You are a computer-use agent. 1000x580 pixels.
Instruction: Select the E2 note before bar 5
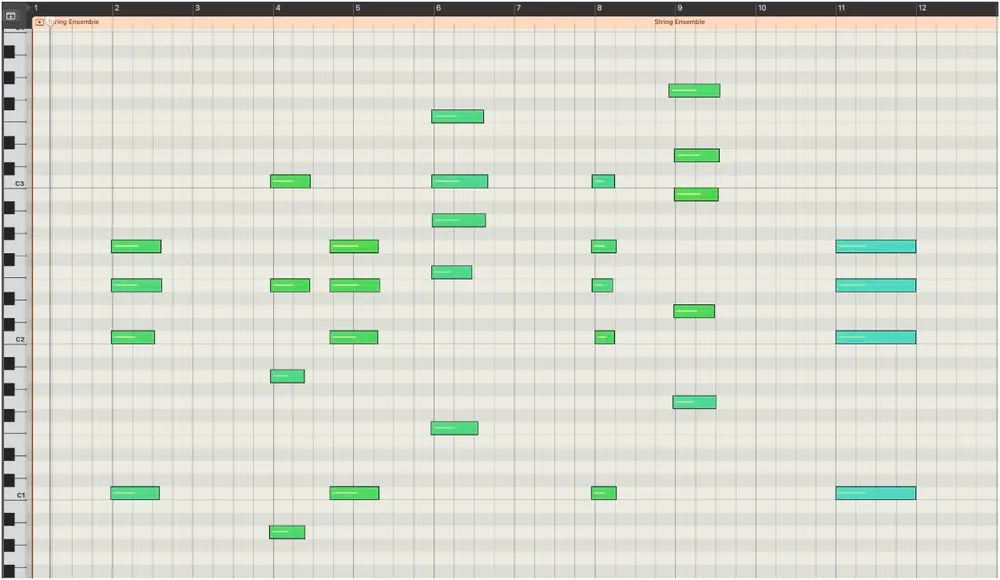point(355,285)
